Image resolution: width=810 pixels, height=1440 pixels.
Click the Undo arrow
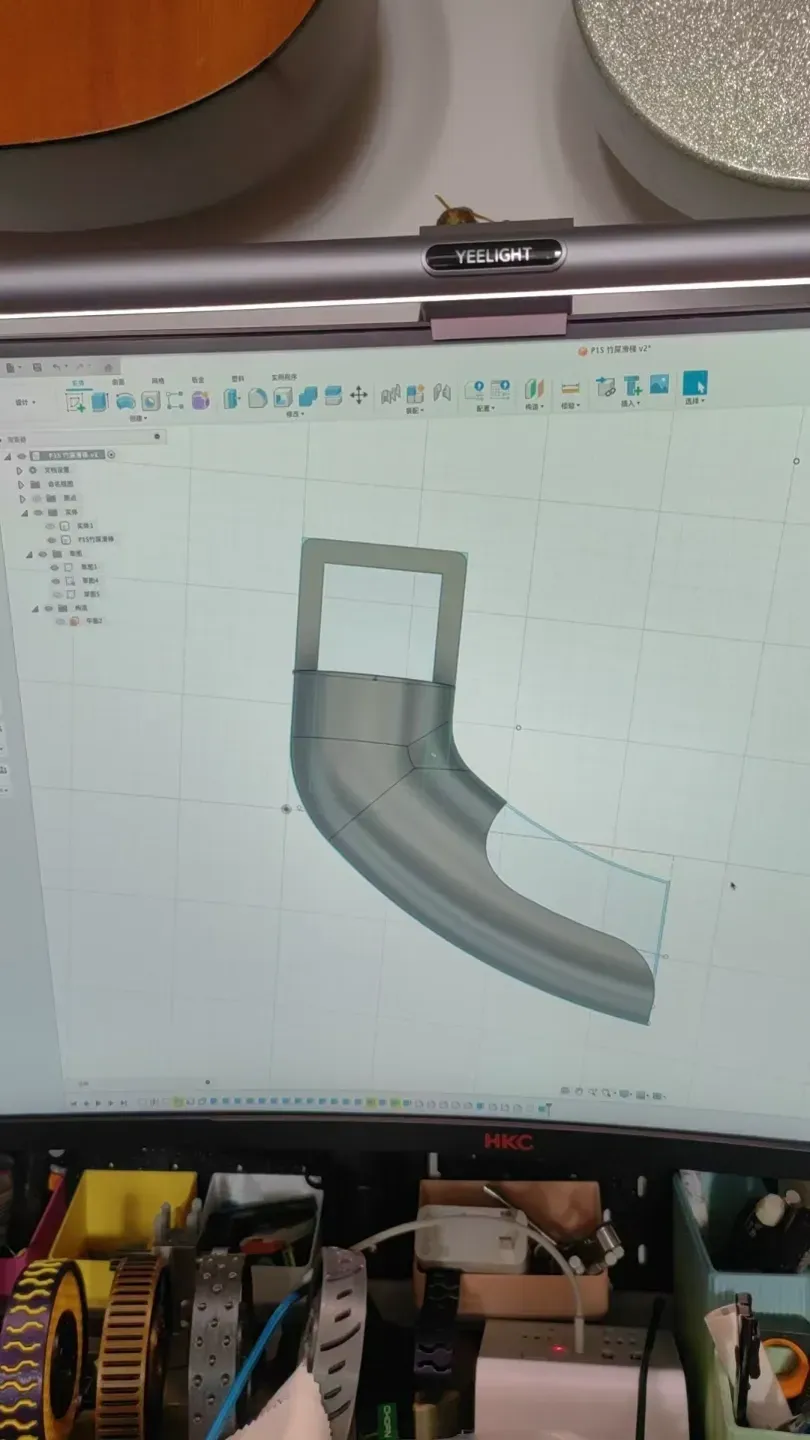coord(56,368)
